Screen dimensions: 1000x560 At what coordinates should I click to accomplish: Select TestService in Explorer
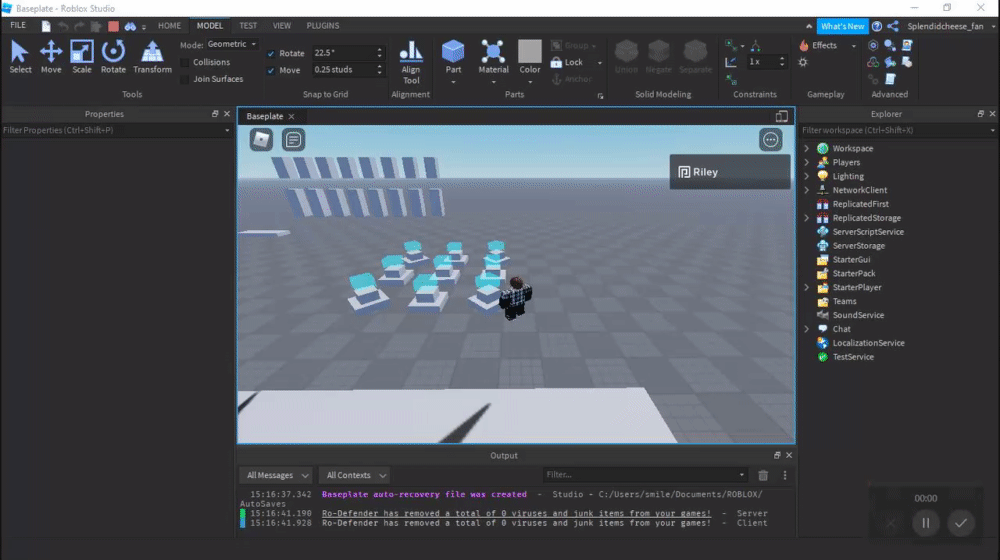[x=853, y=357]
